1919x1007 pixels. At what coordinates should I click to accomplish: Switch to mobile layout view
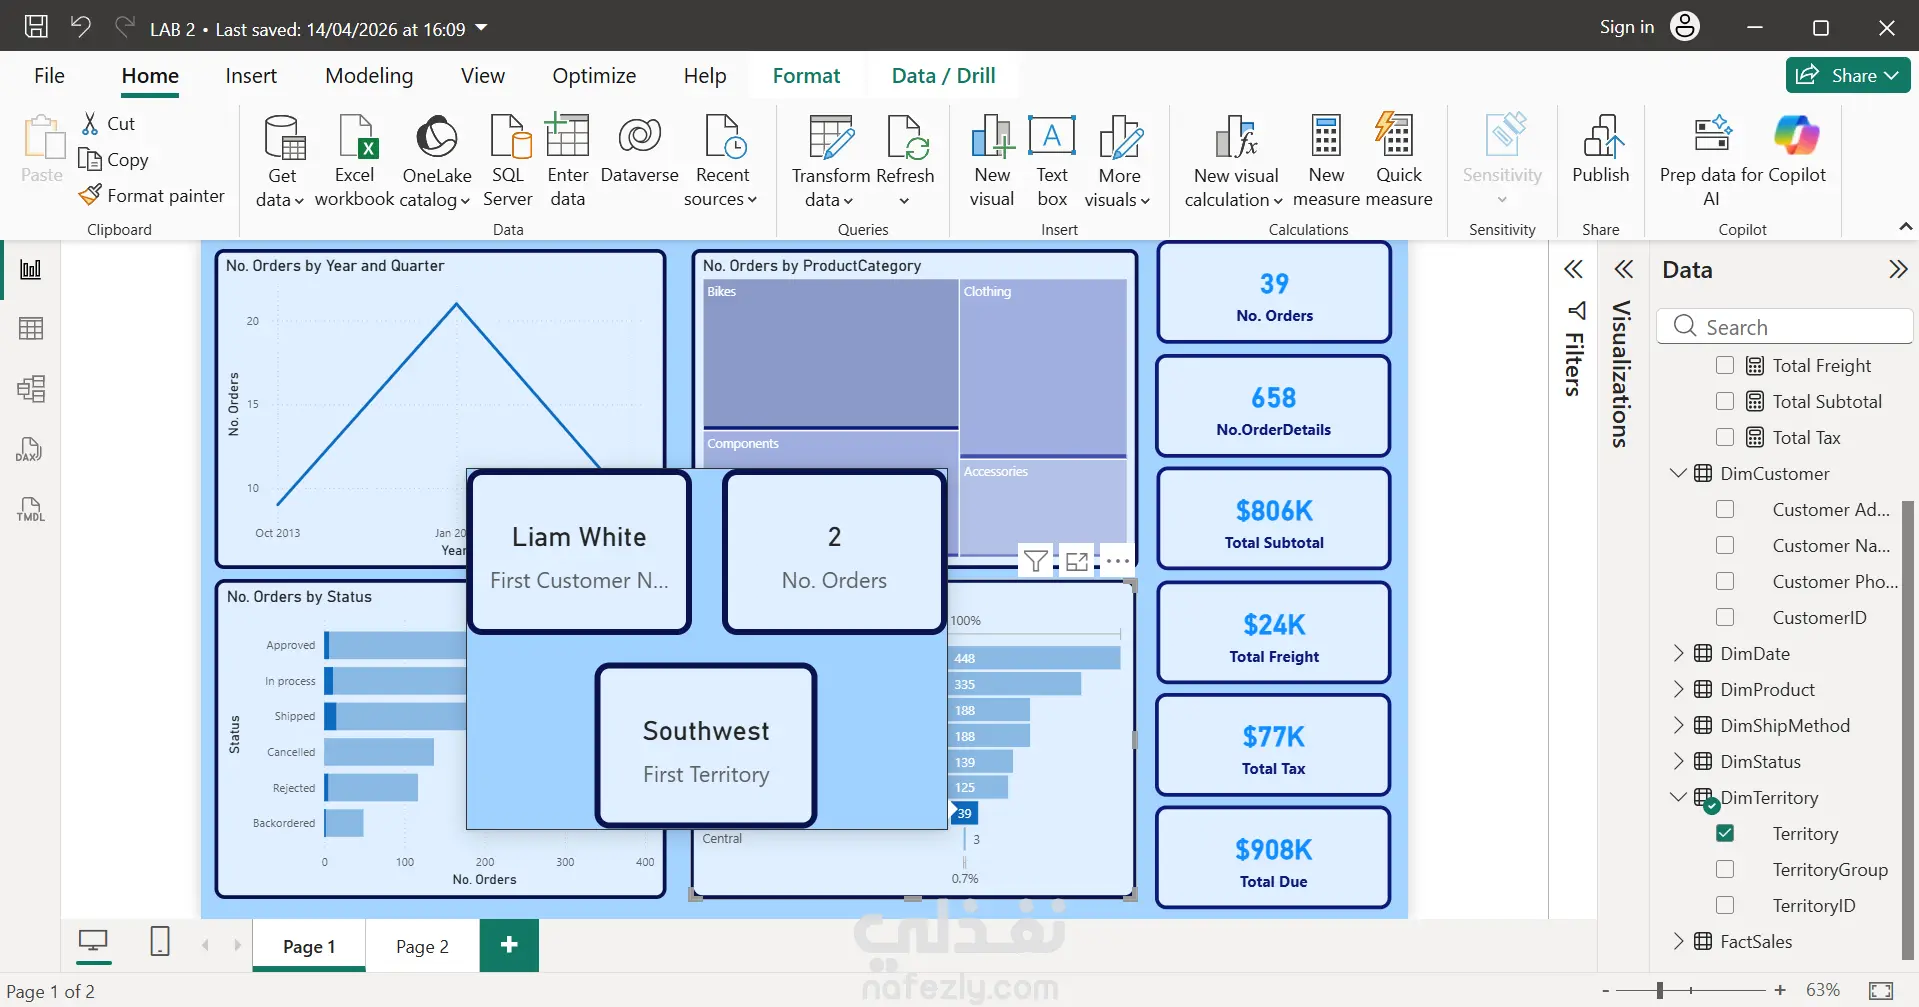point(160,942)
